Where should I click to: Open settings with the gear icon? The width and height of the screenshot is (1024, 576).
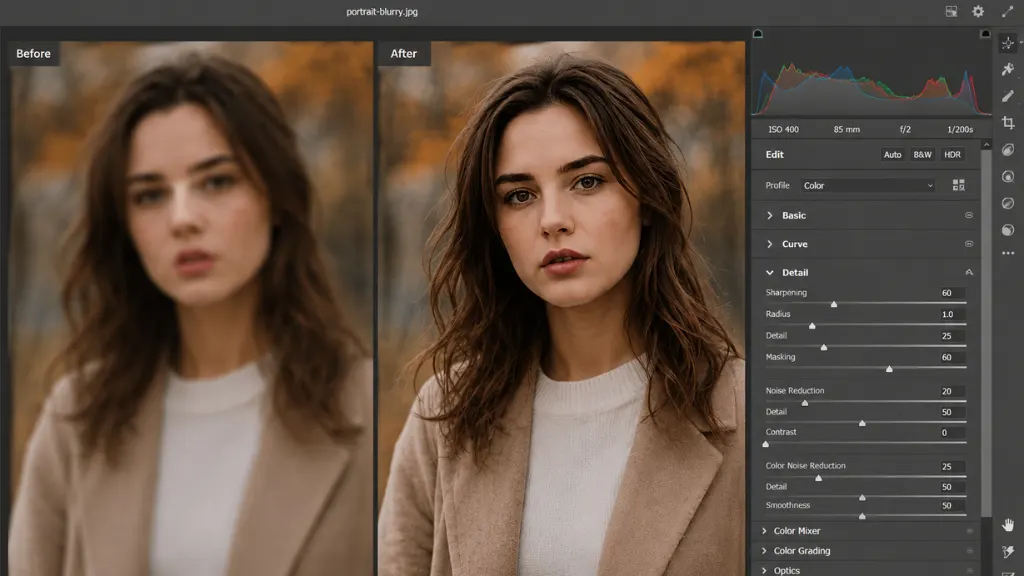(x=978, y=11)
